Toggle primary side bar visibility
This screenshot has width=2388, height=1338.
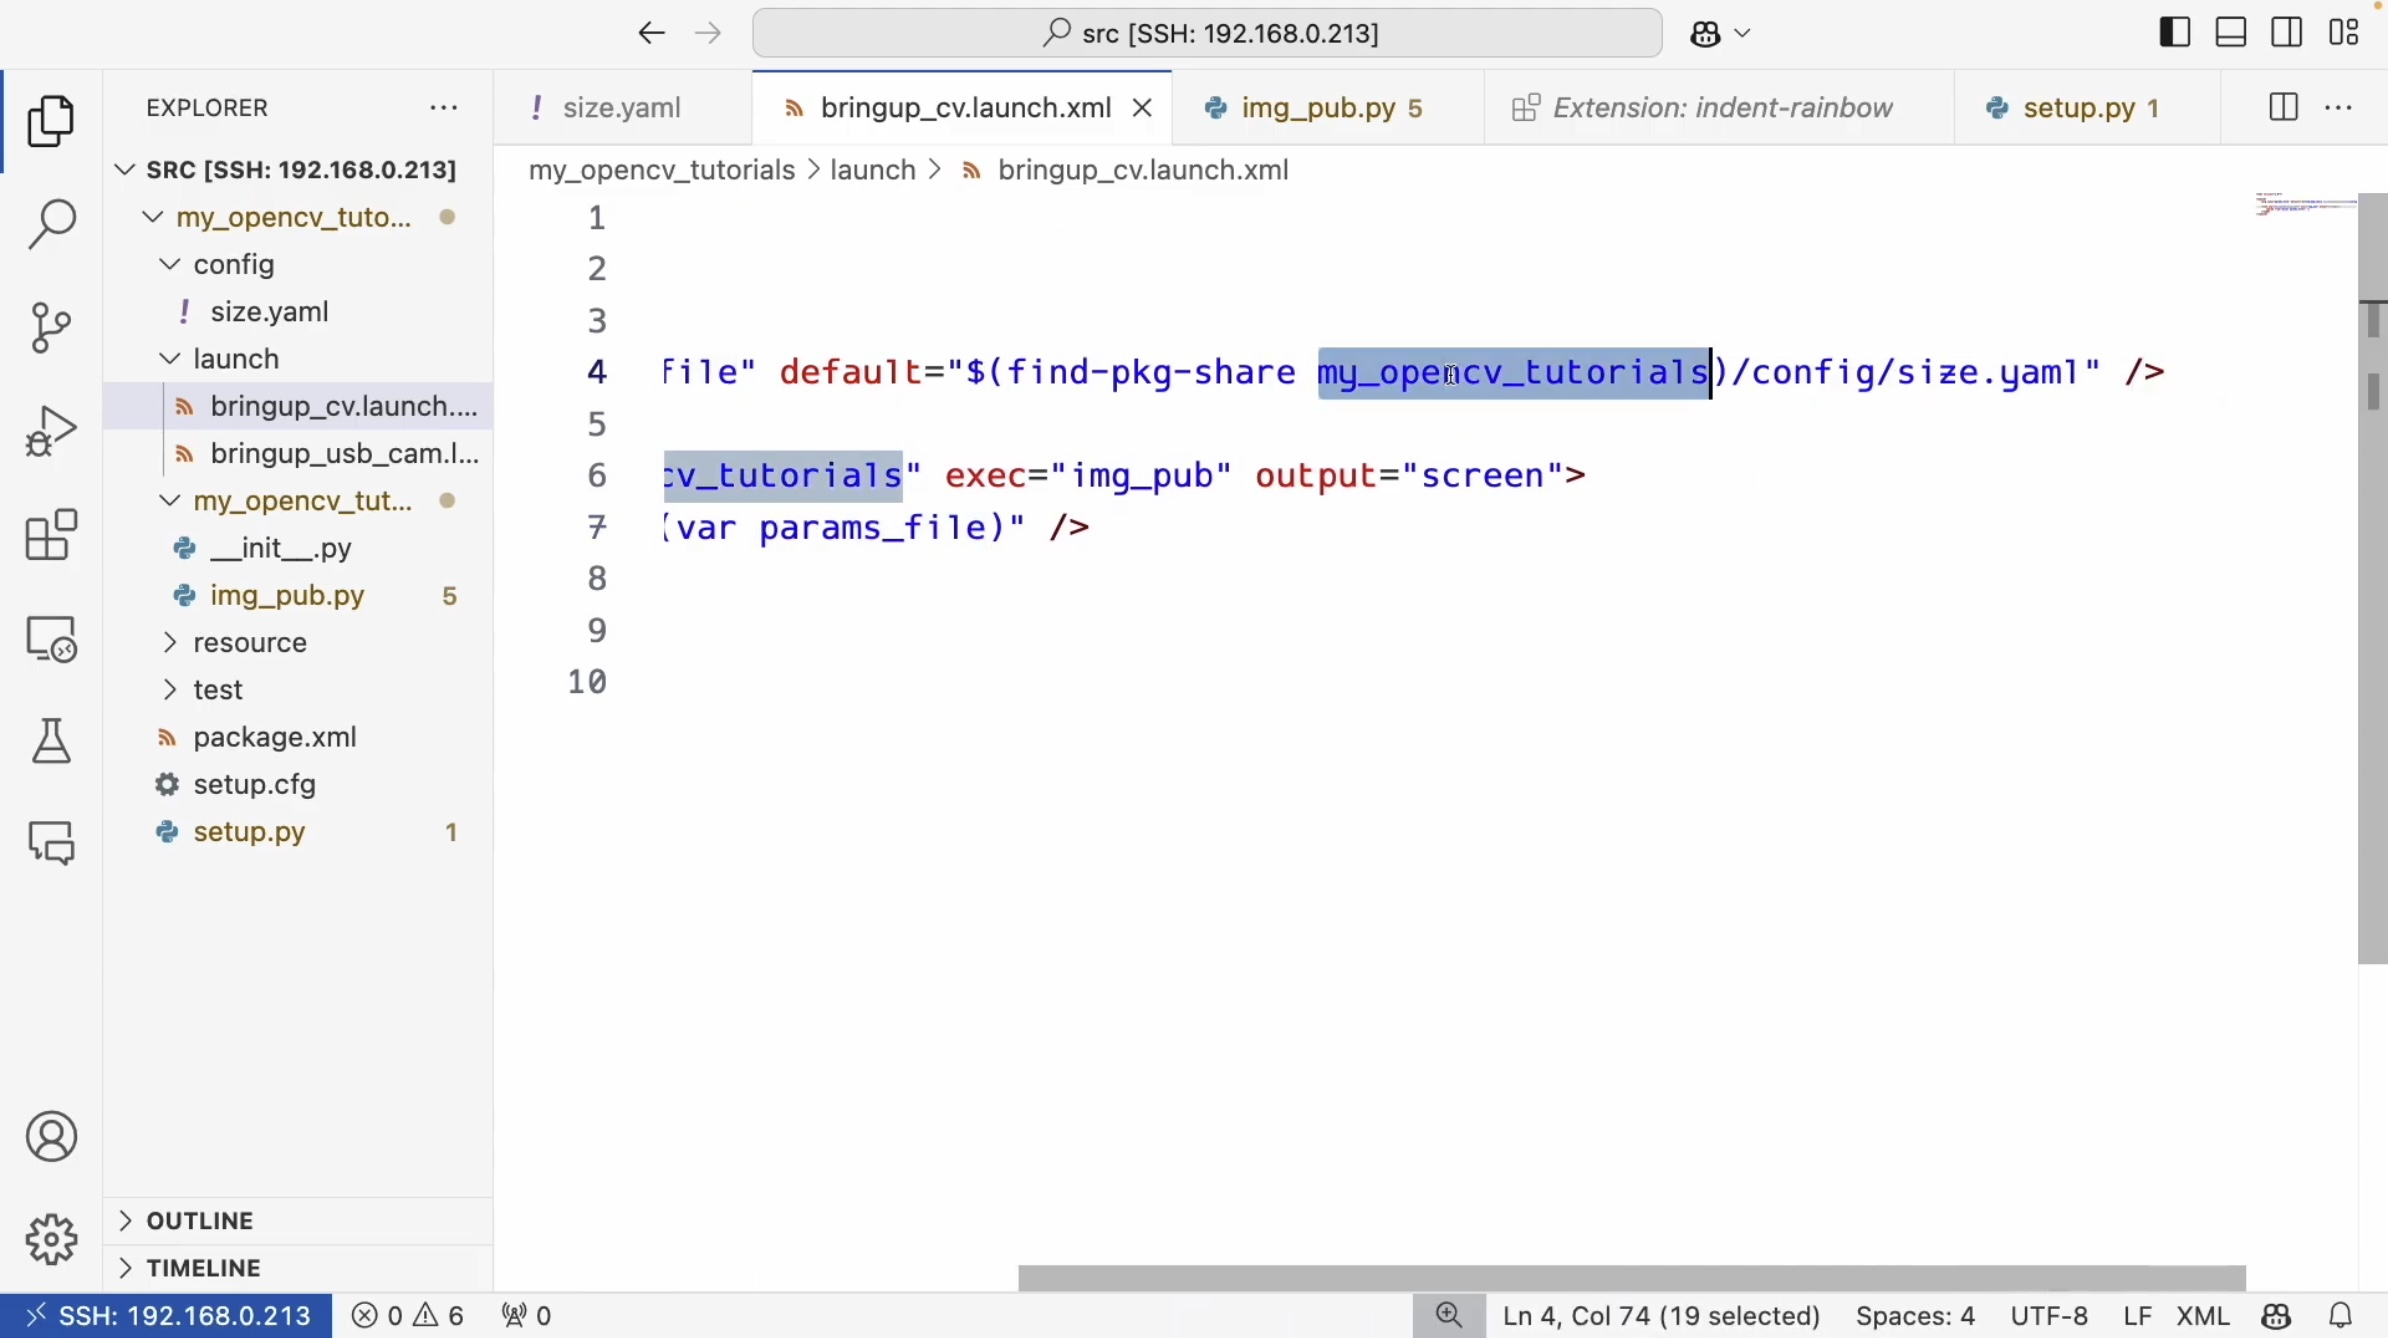(x=2174, y=33)
